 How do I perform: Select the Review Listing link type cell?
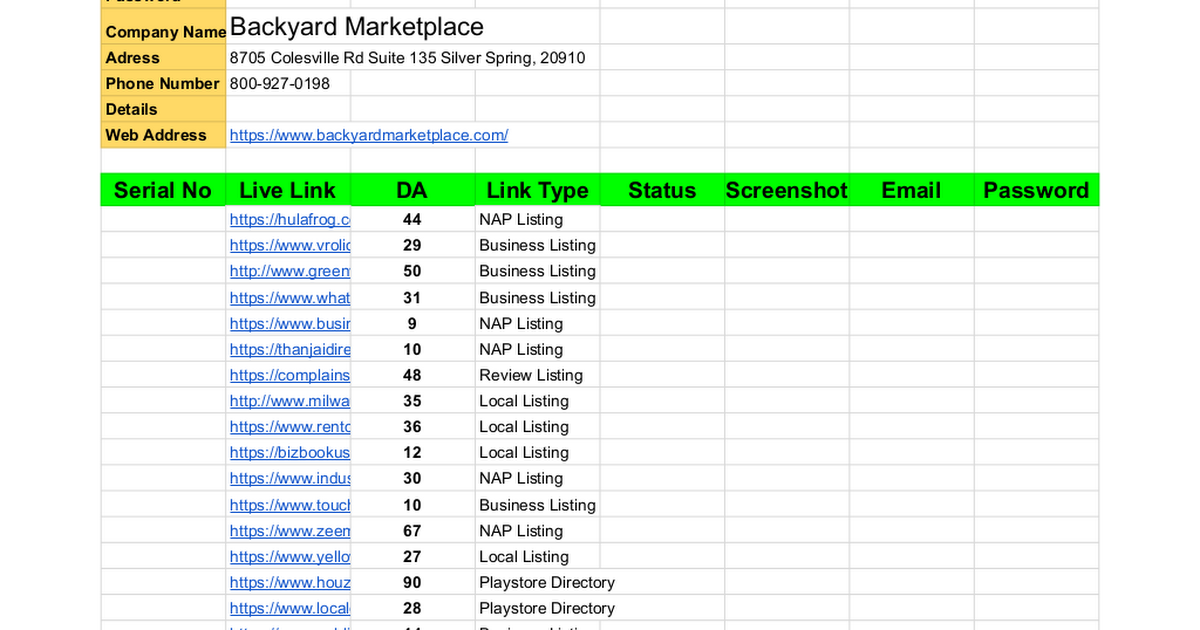coord(537,375)
